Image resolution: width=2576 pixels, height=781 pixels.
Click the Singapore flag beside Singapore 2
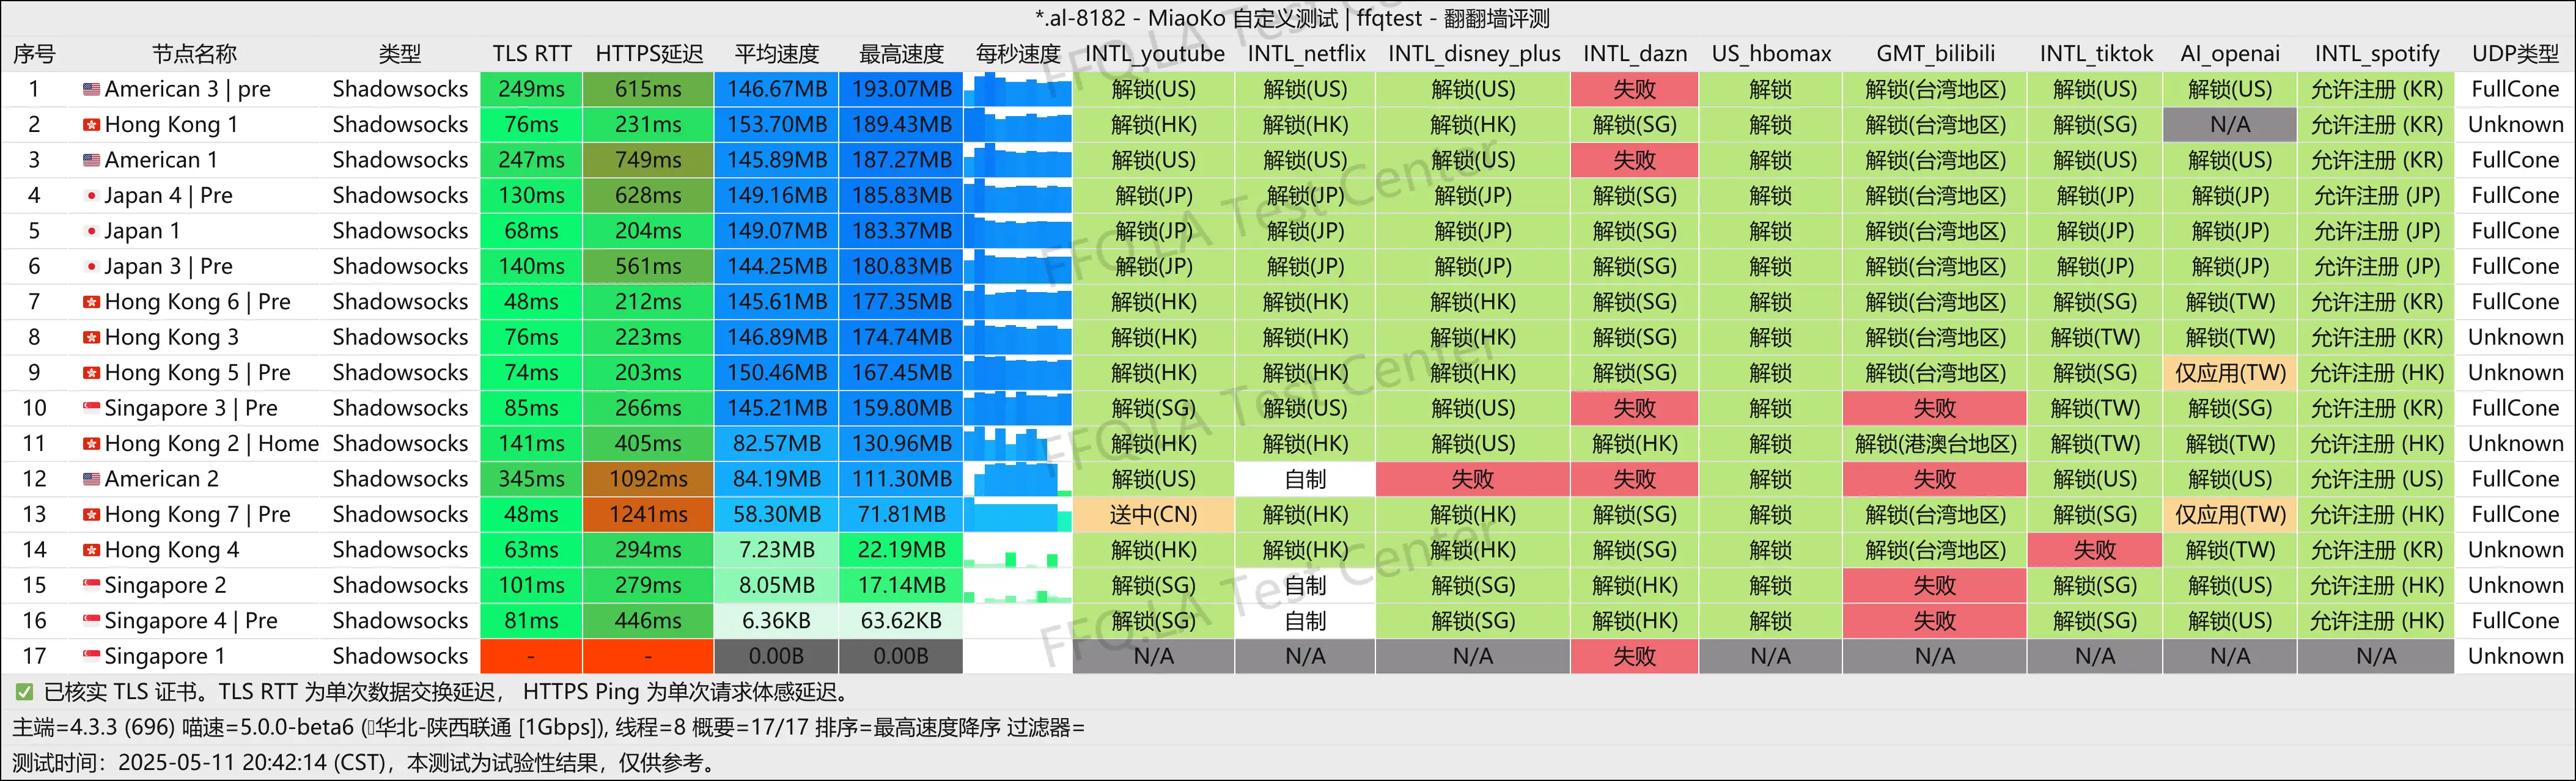click(x=91, y=585)
